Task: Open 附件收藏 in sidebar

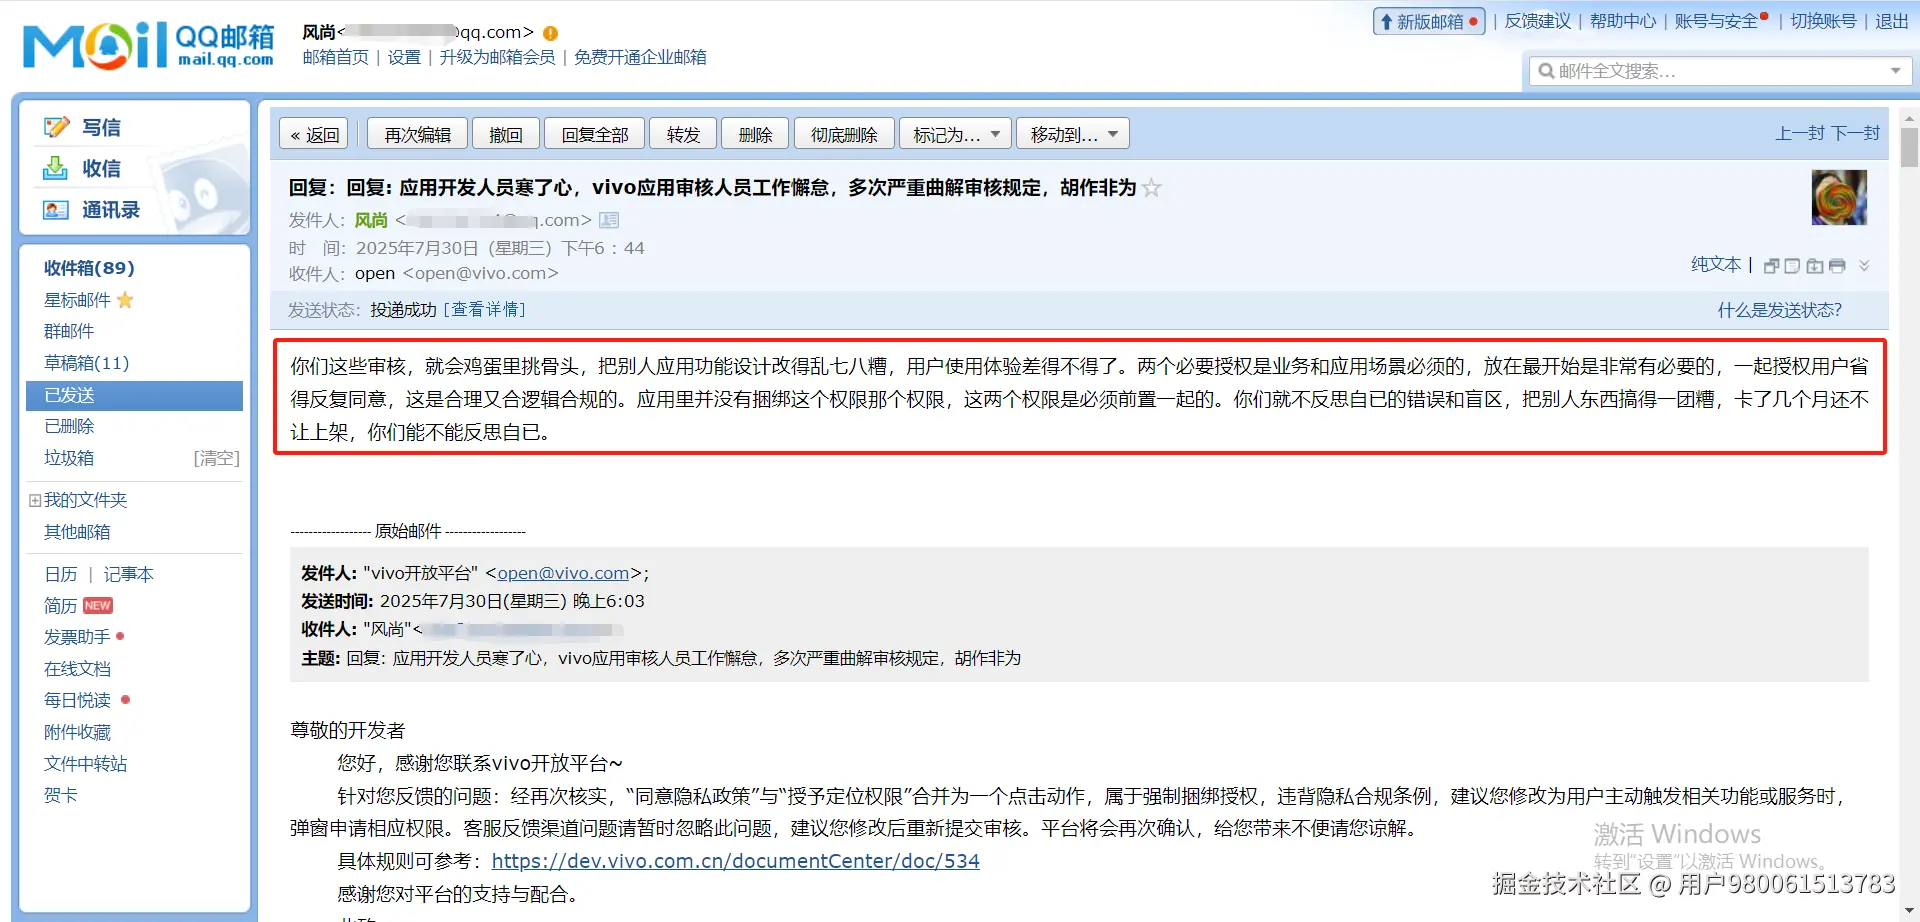Action: tap(77, 732)
